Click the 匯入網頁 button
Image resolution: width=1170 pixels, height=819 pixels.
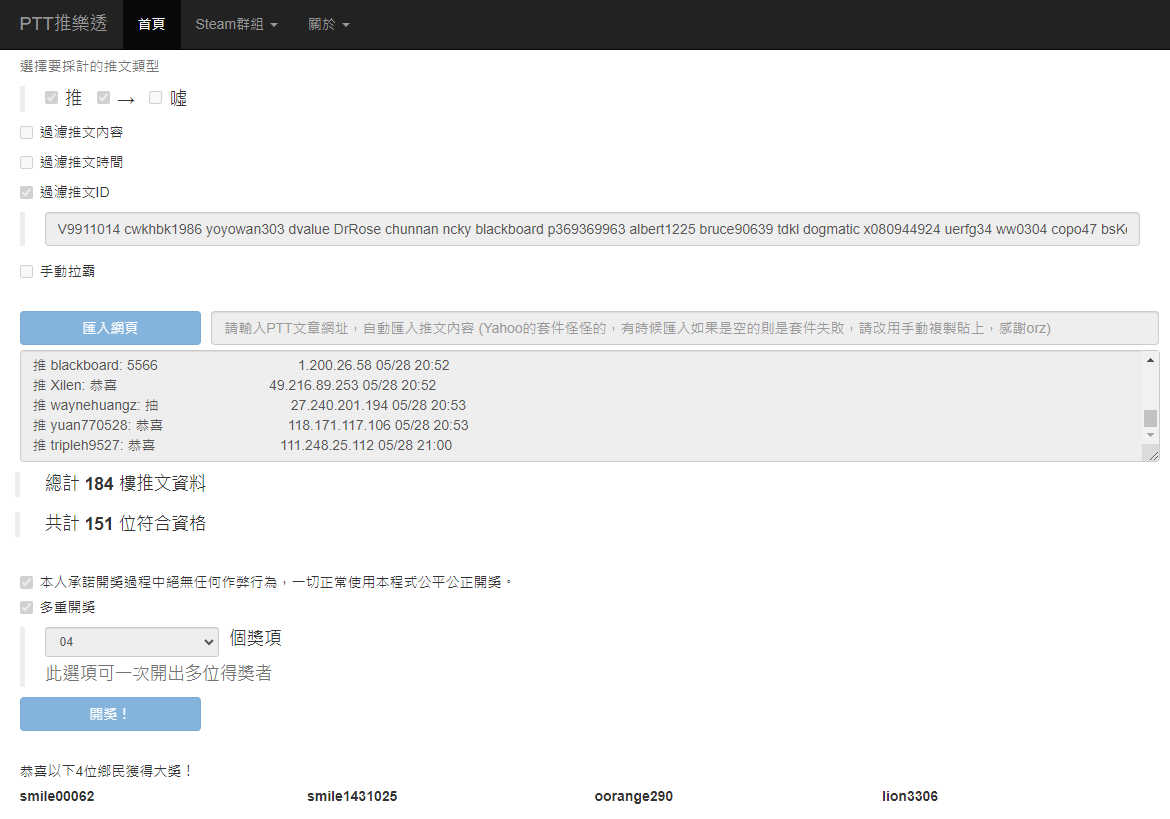coord(110,328)
